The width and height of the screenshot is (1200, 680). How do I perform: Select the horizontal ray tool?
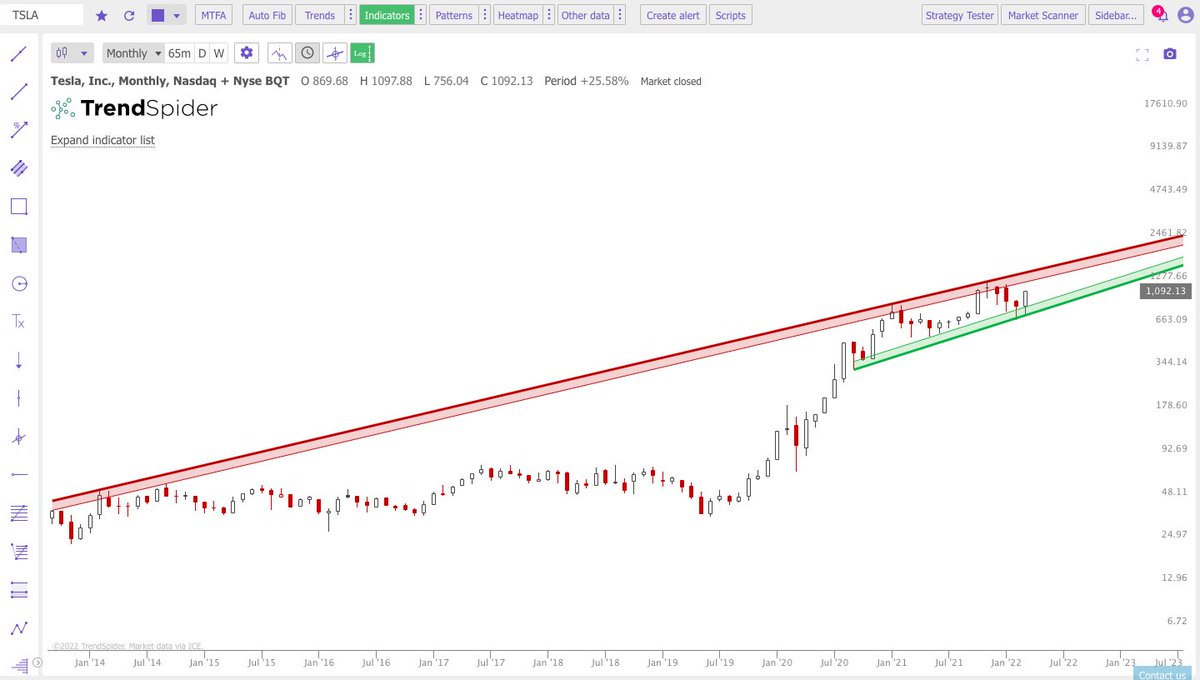click(18, 474)
